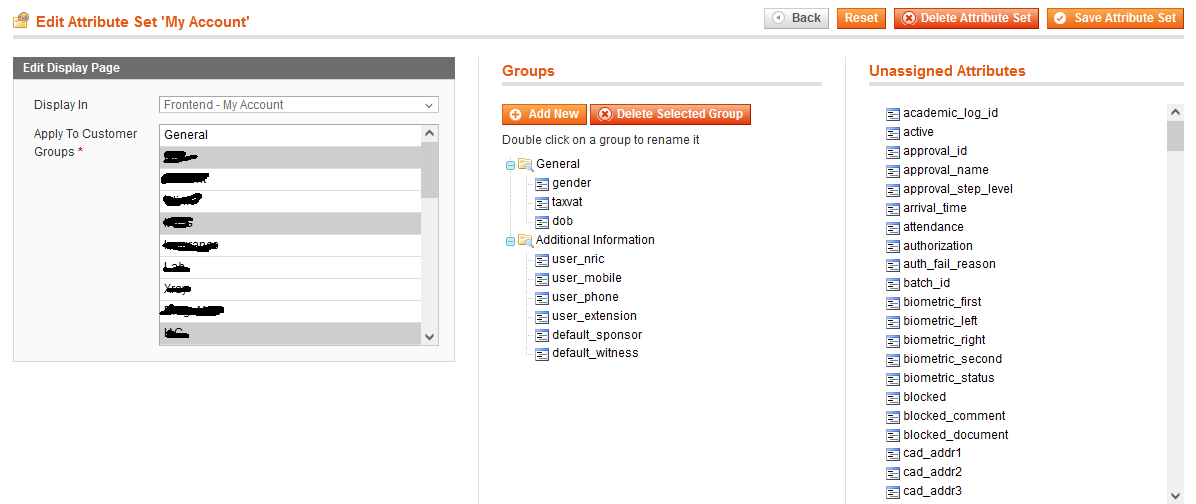The width and height of the screenshot is (1196, 504).
Task: Collapse the General group tree node
Action: pos(510,165)
